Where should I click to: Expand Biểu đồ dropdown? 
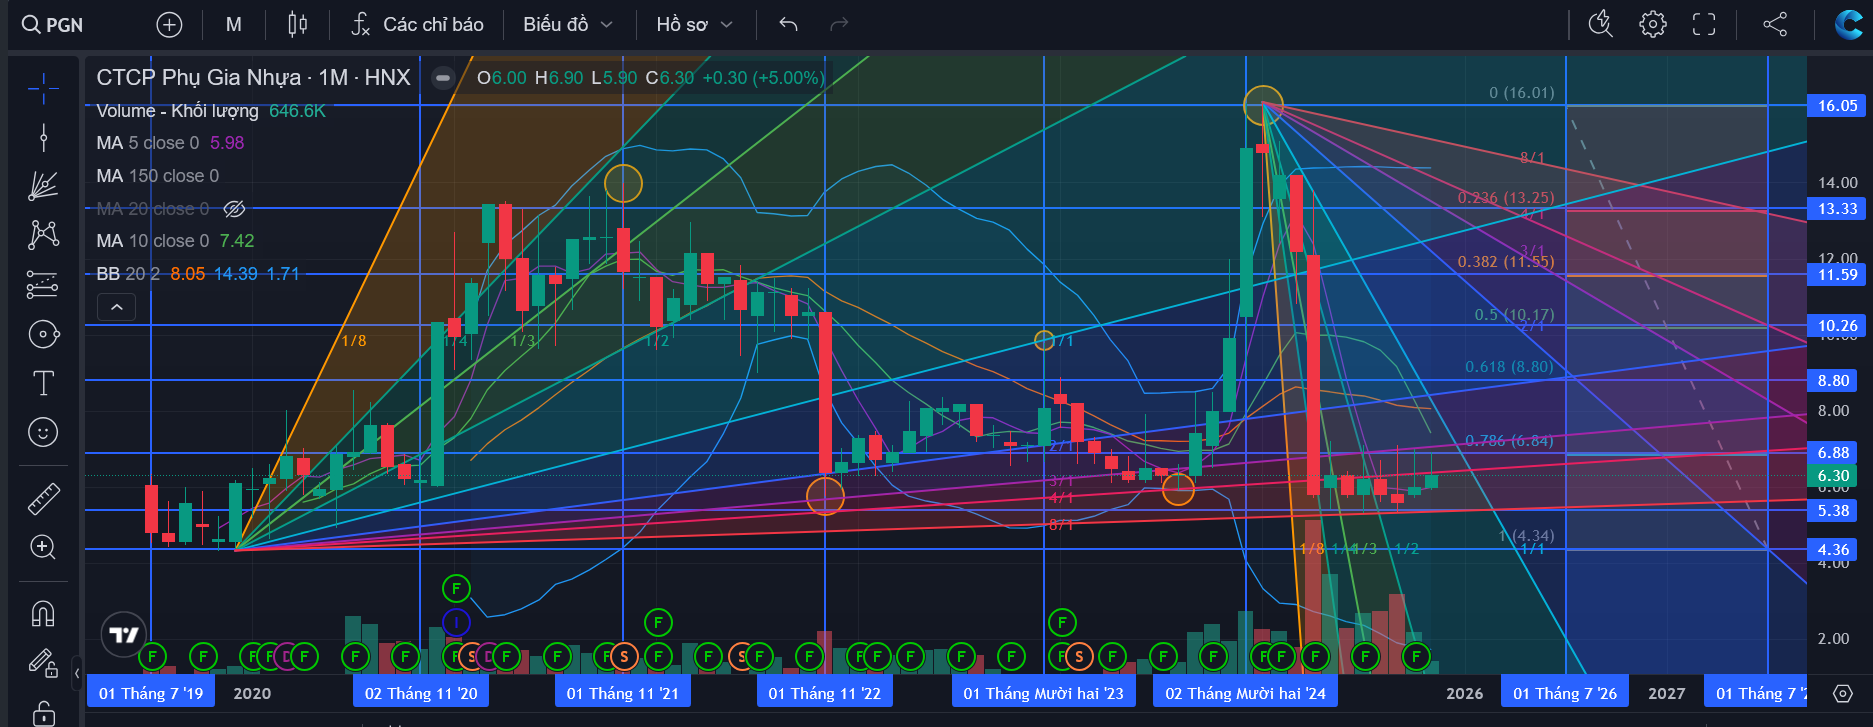click(567, 25)
